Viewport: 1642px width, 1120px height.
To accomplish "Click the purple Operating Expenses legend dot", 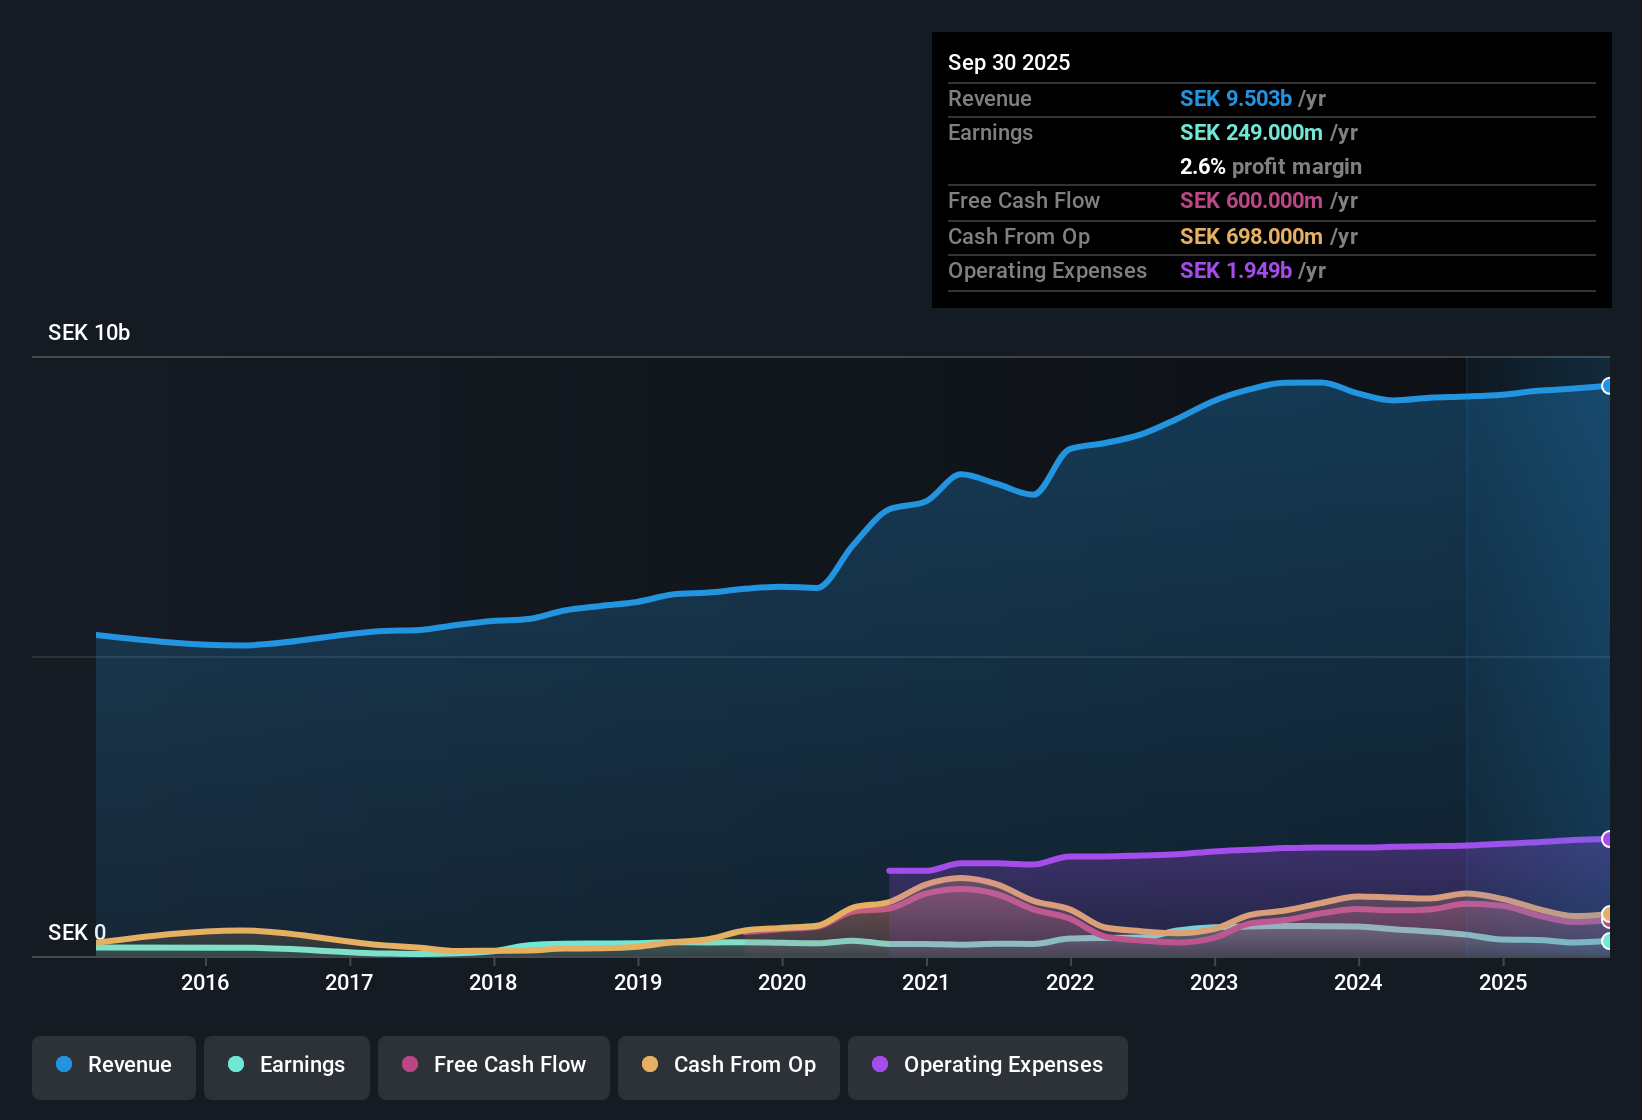I will 880,1064.
